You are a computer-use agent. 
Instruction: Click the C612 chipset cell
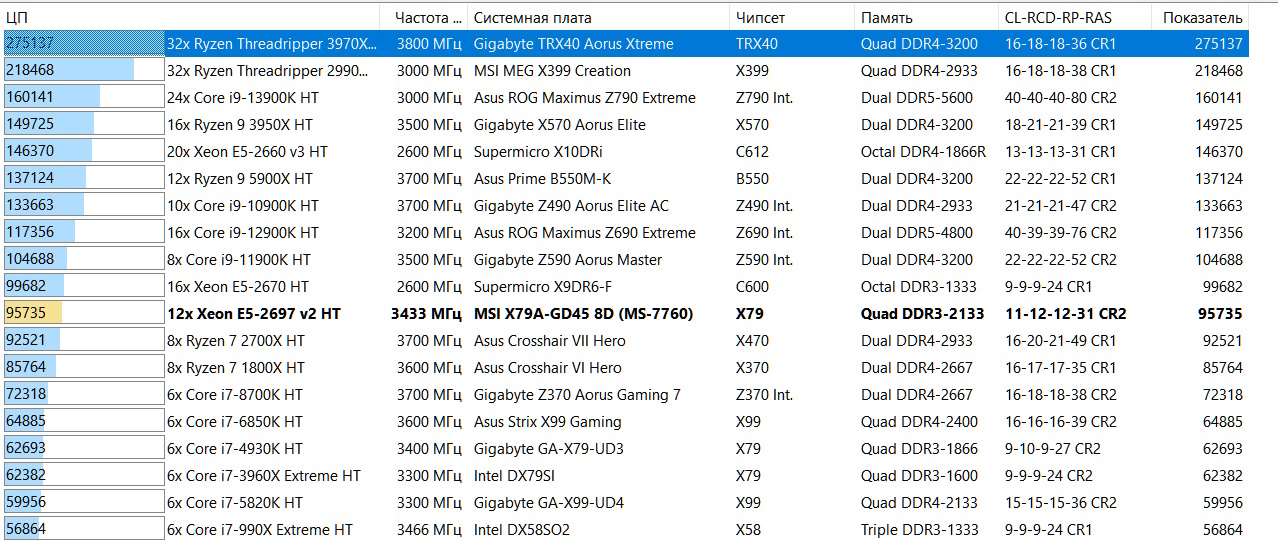coord(751,152)
